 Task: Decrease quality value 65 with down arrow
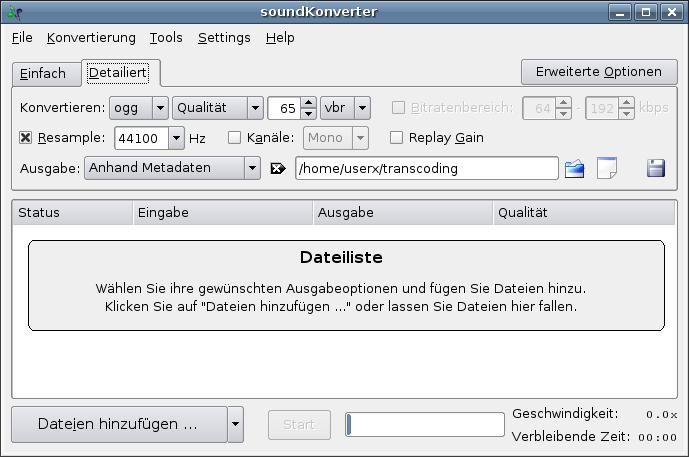(x=308, y=114)
